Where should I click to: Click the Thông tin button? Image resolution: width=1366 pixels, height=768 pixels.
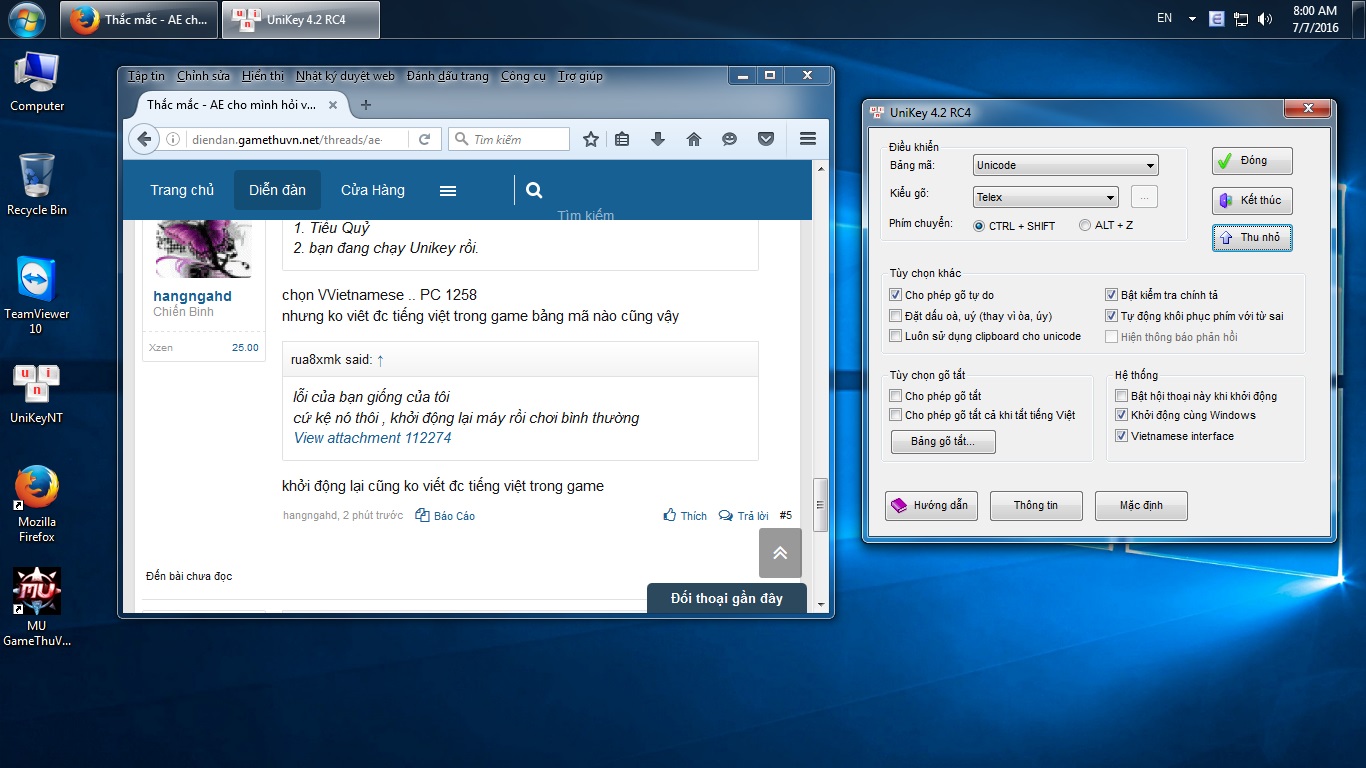coord(1036,506)
